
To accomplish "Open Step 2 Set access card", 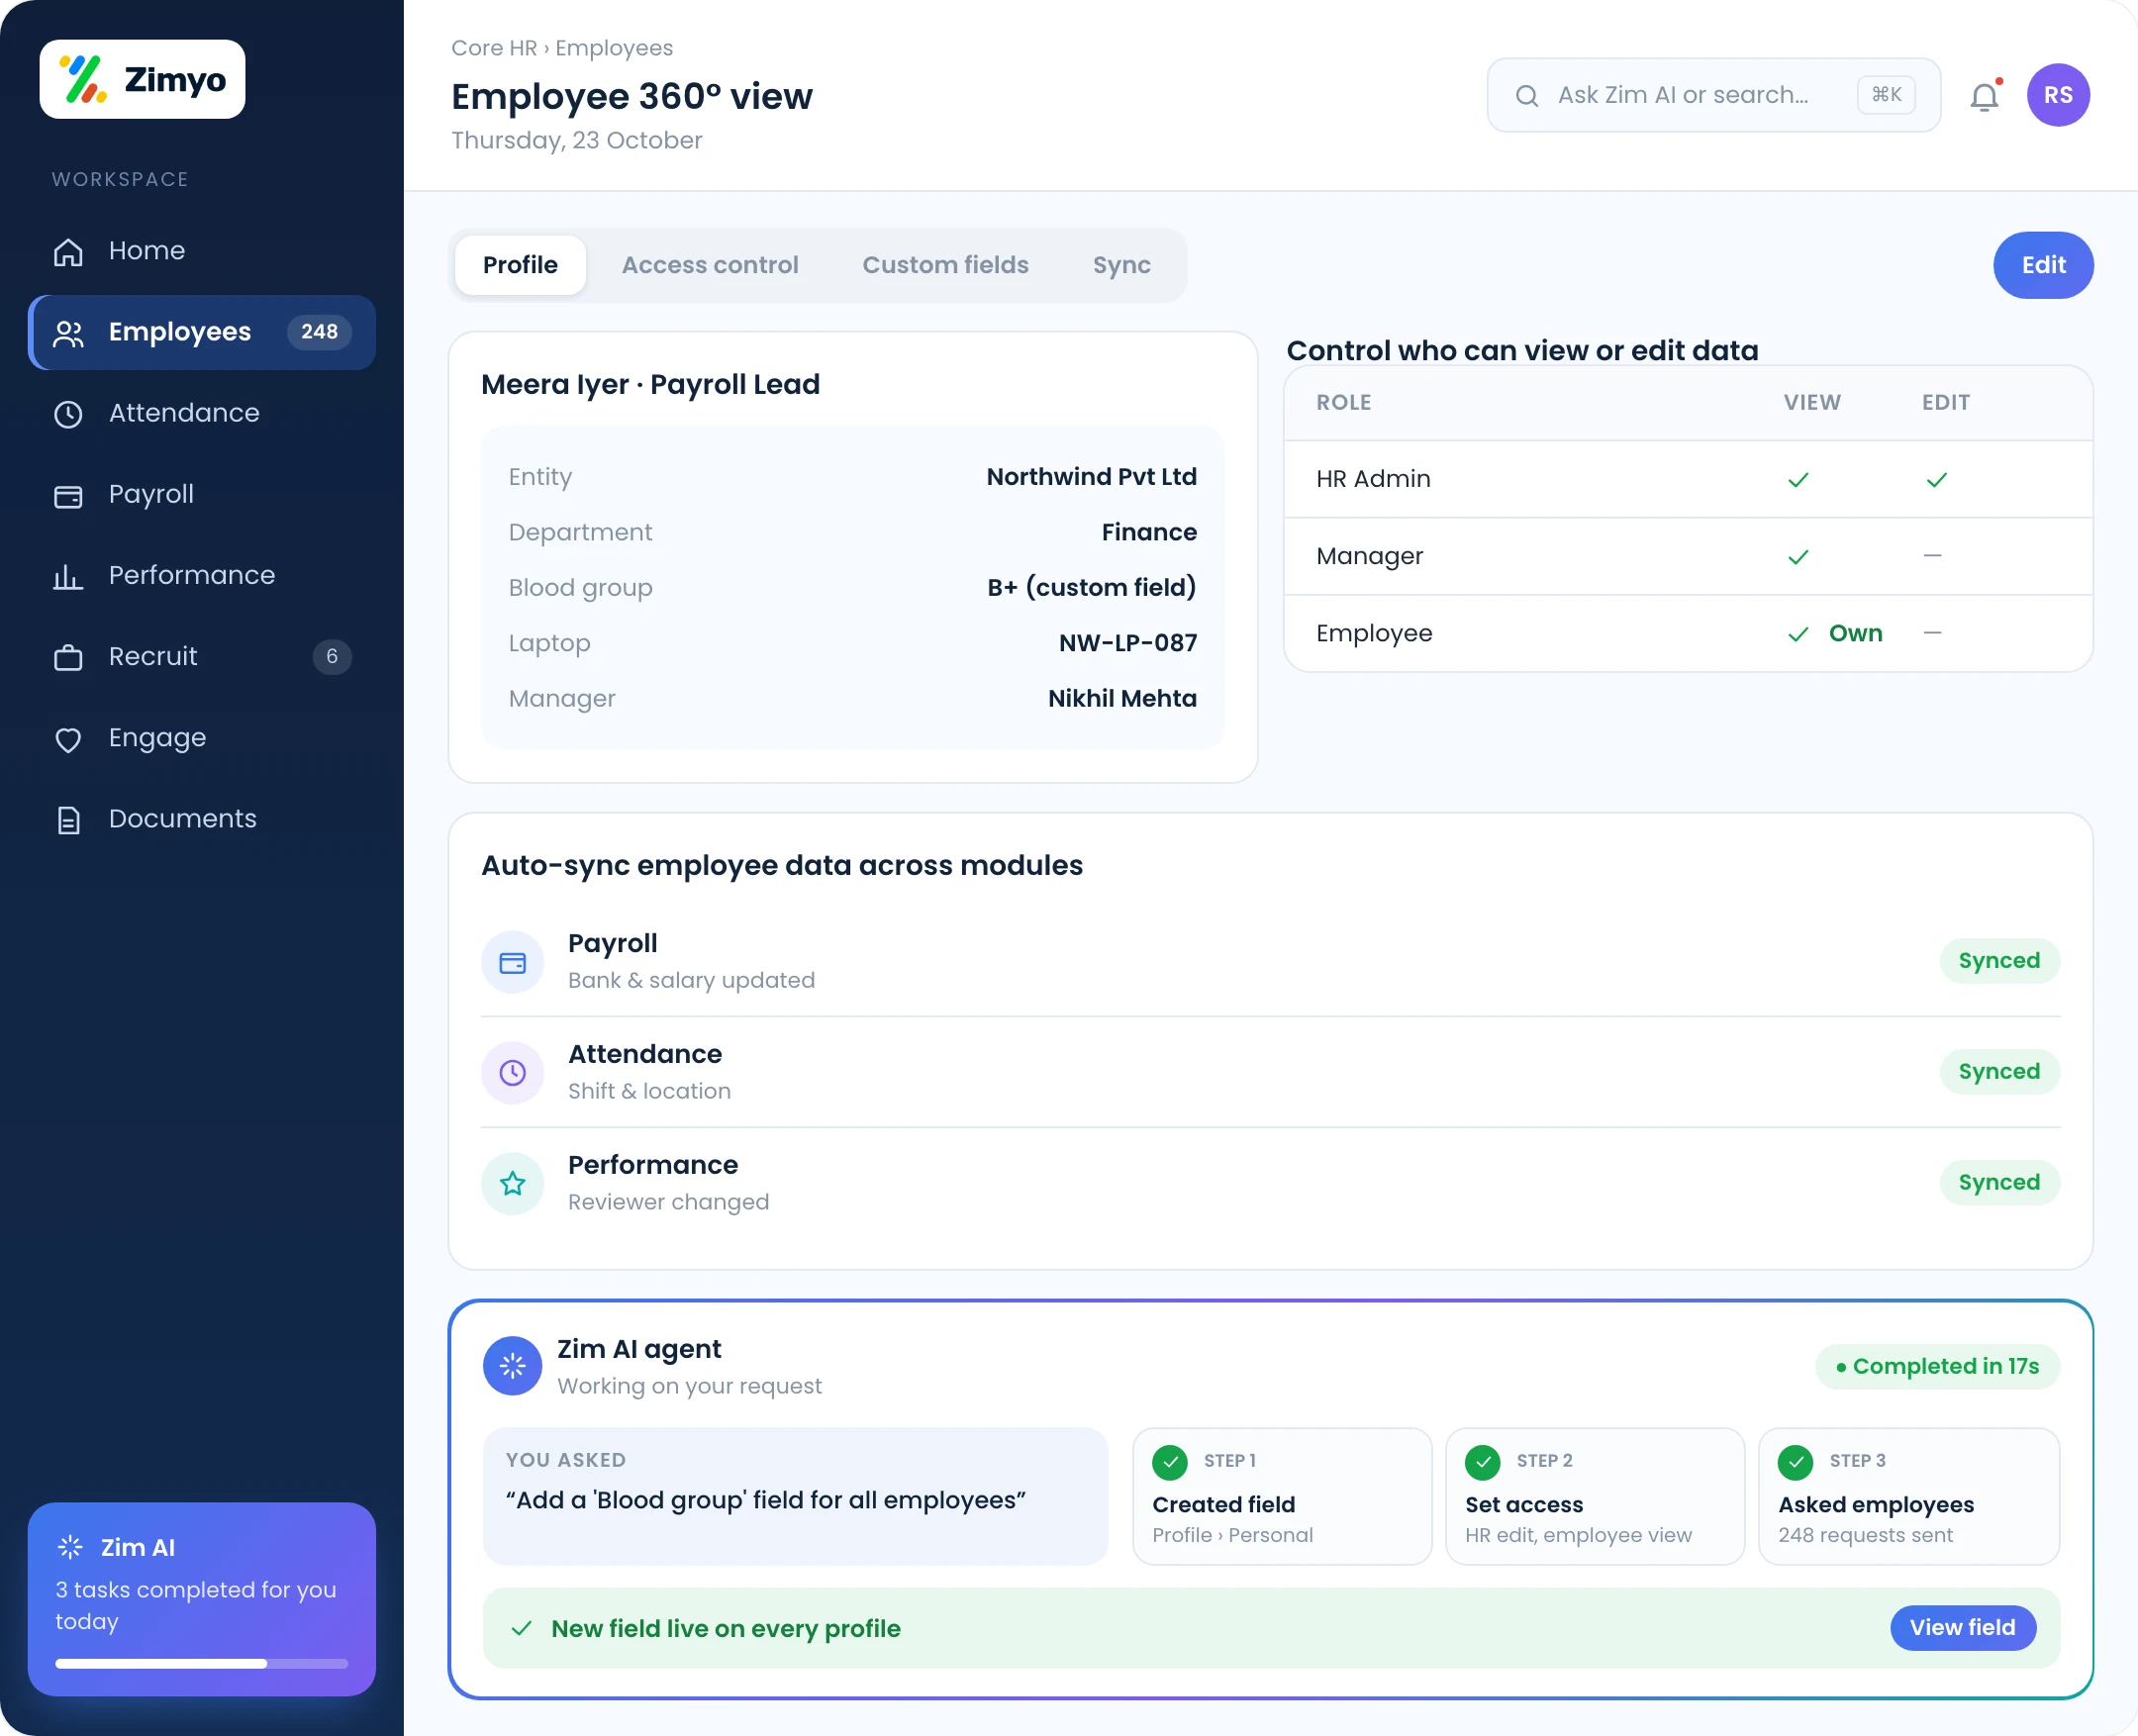I will click(x=1595, y=1496).
